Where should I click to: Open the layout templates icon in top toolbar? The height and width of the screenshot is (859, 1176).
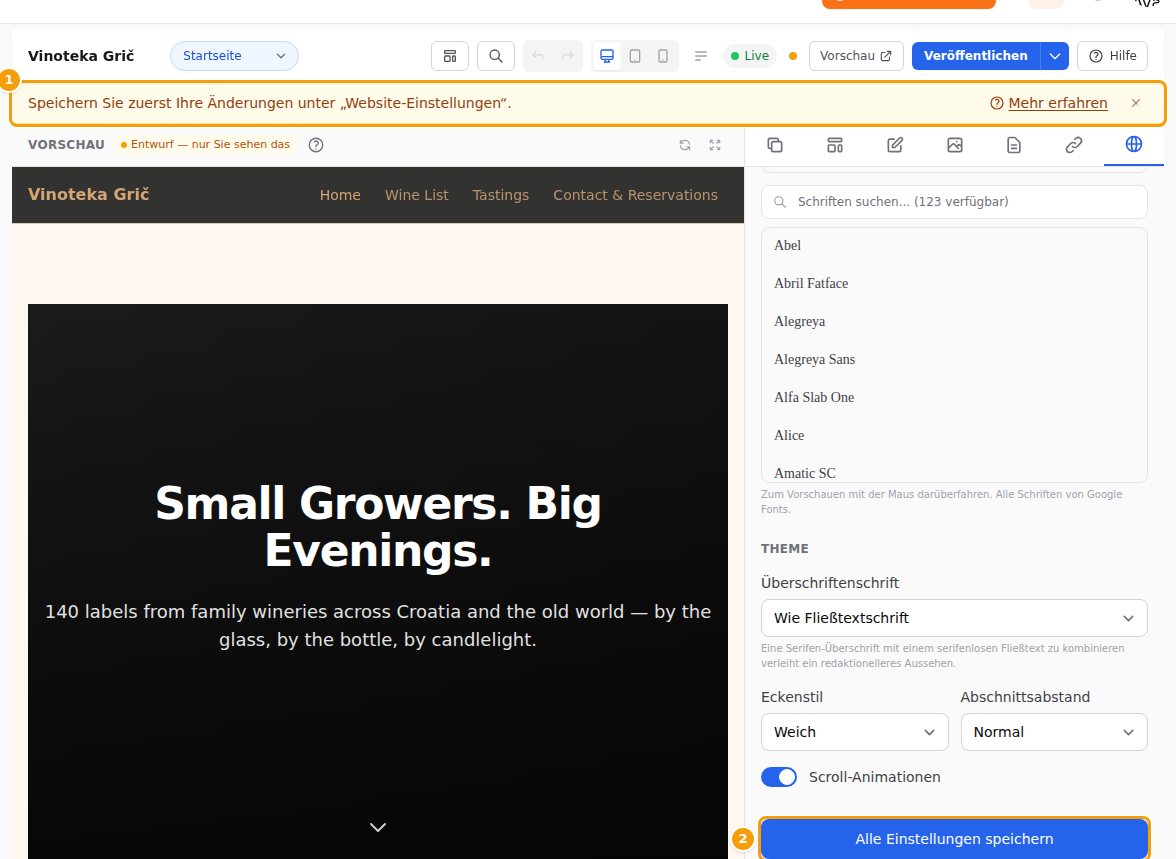click(x=450, y=56)
